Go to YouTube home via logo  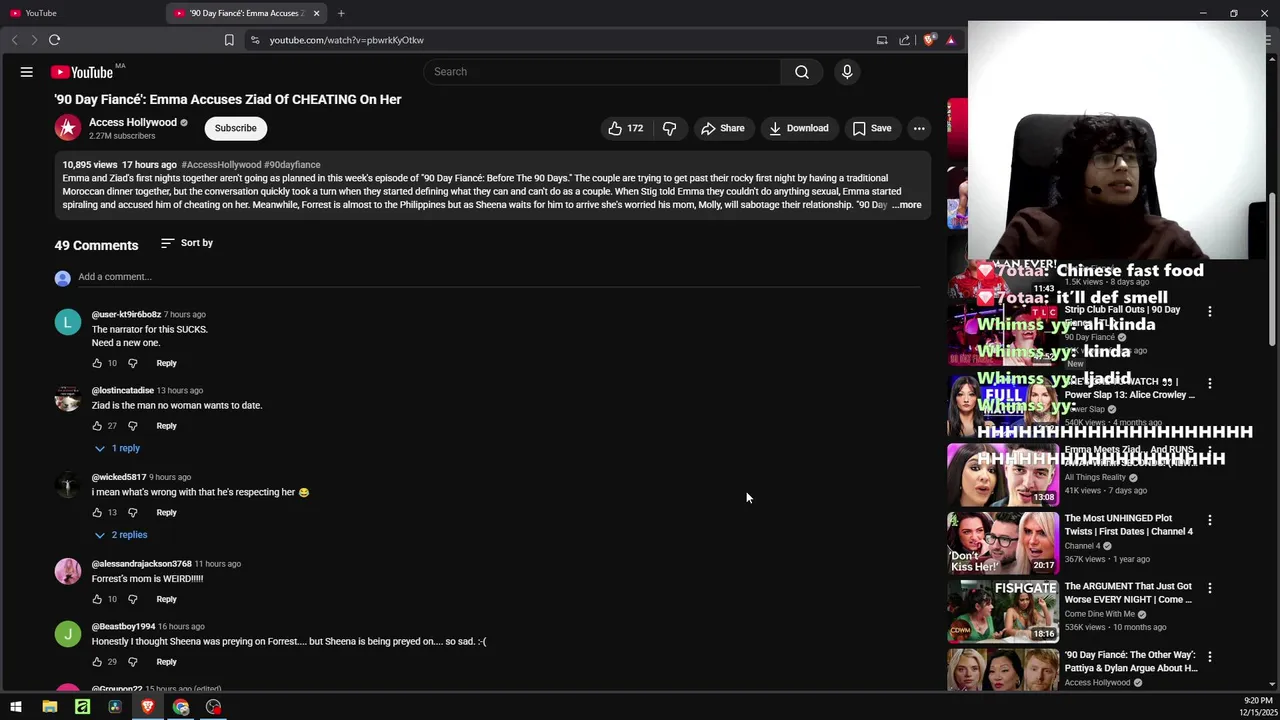click(82, 72)
